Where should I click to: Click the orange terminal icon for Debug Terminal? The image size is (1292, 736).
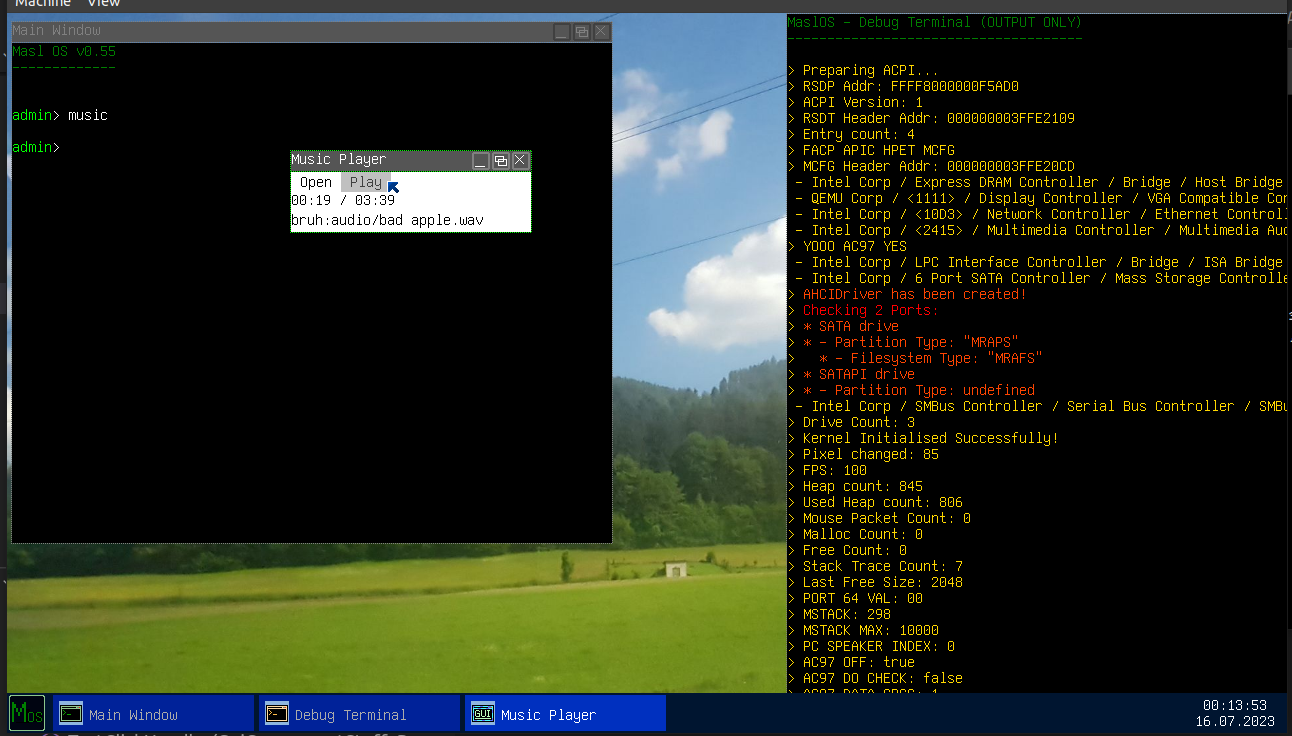coord(277,714)
